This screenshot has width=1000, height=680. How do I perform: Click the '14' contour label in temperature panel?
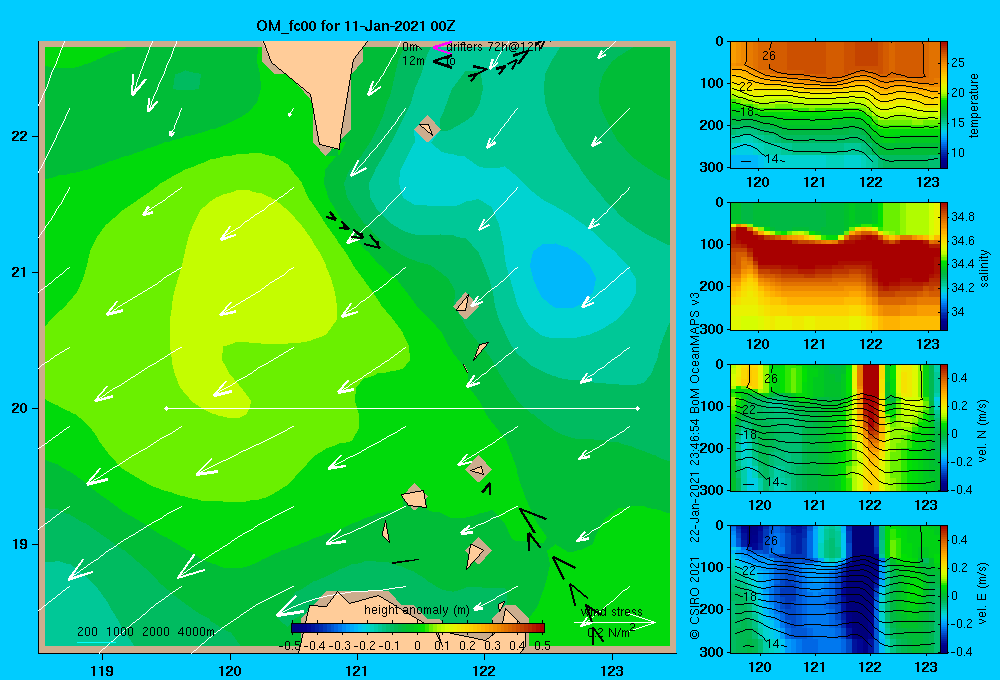772,159
